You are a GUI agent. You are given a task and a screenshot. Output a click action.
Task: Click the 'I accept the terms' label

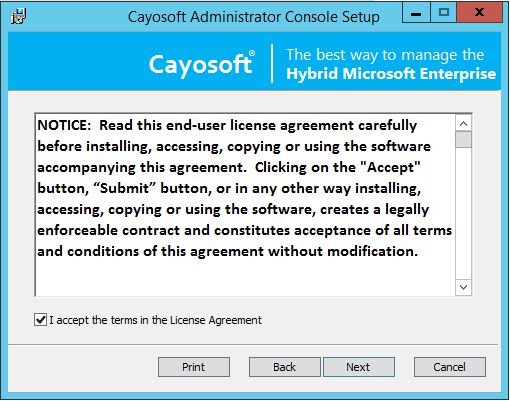[x=155, y=320]
